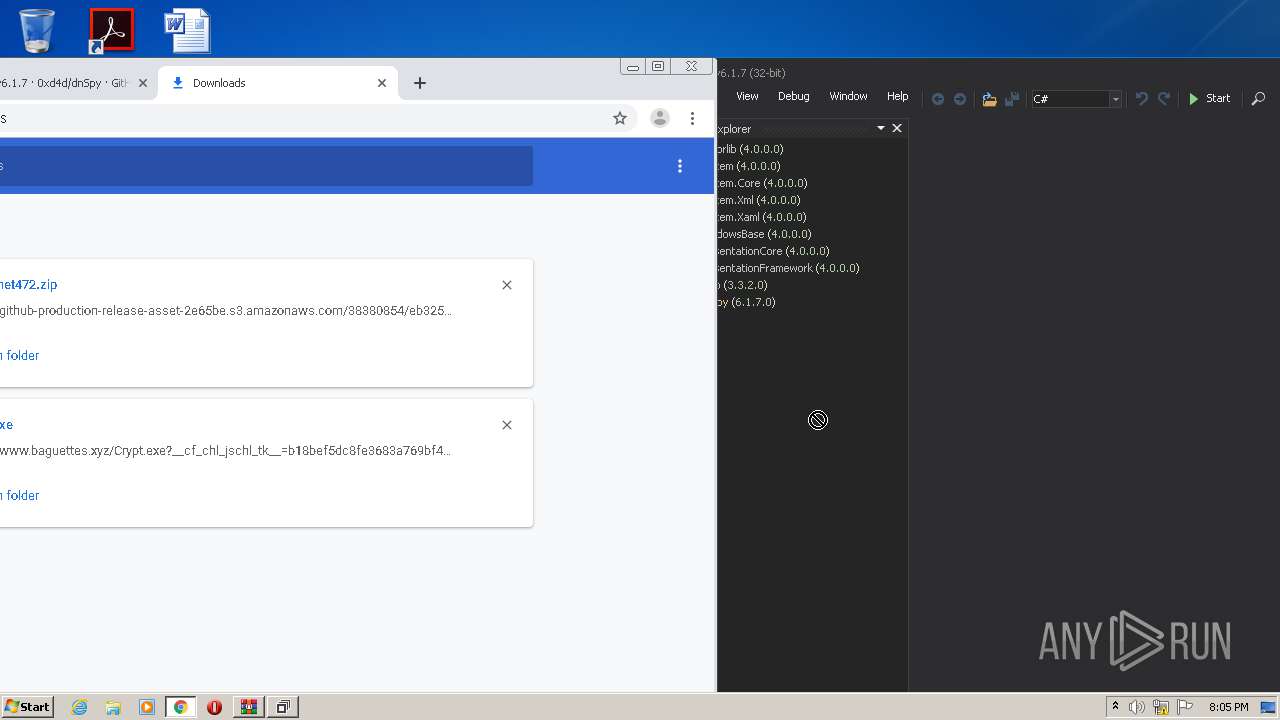Bookmark this page with the star icon
1280x720 pixels.
point(620,118)
